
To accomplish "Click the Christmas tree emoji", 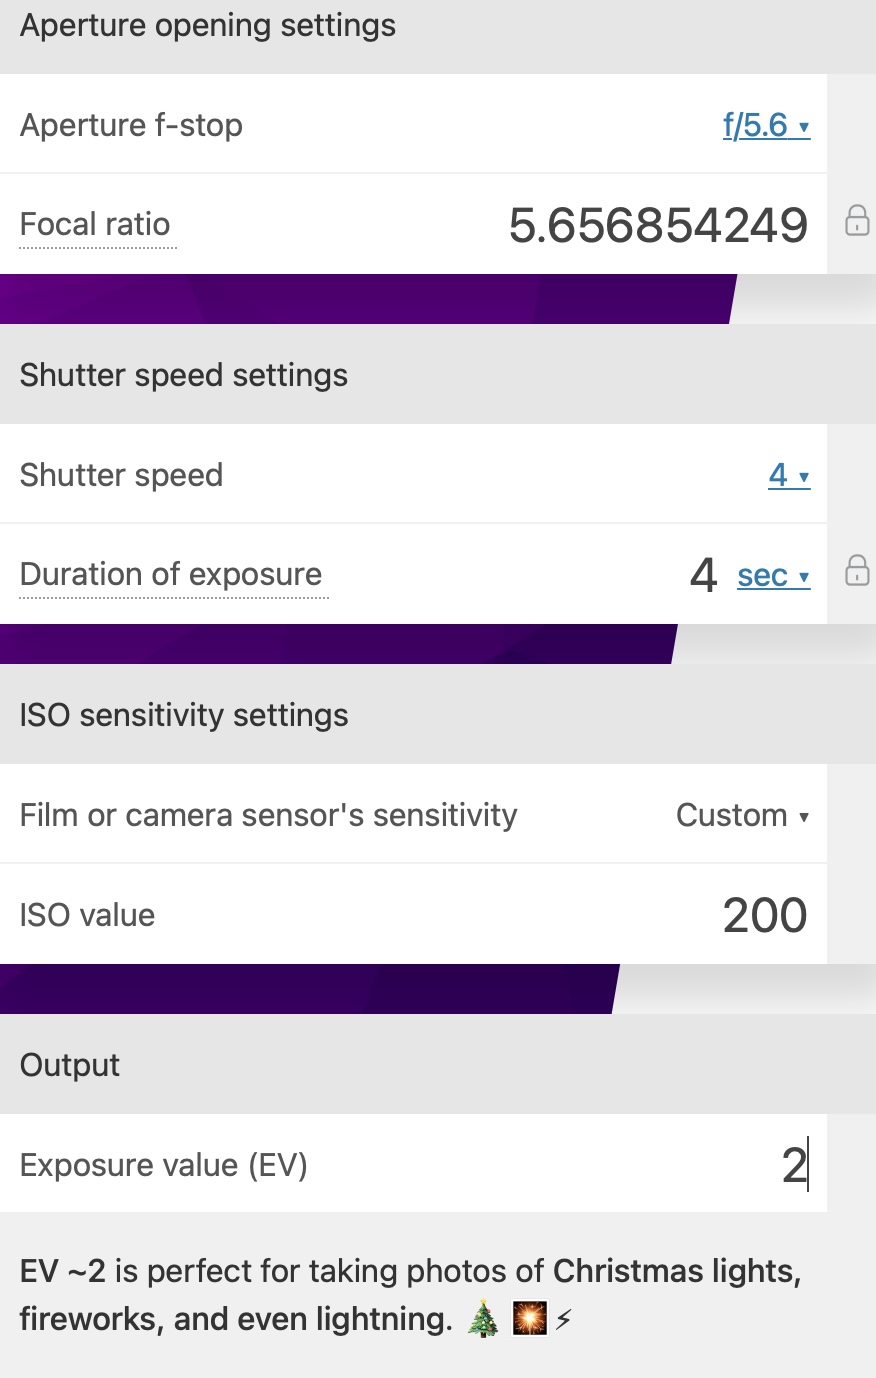I will pyautogui.click(x=484, y=1320).
